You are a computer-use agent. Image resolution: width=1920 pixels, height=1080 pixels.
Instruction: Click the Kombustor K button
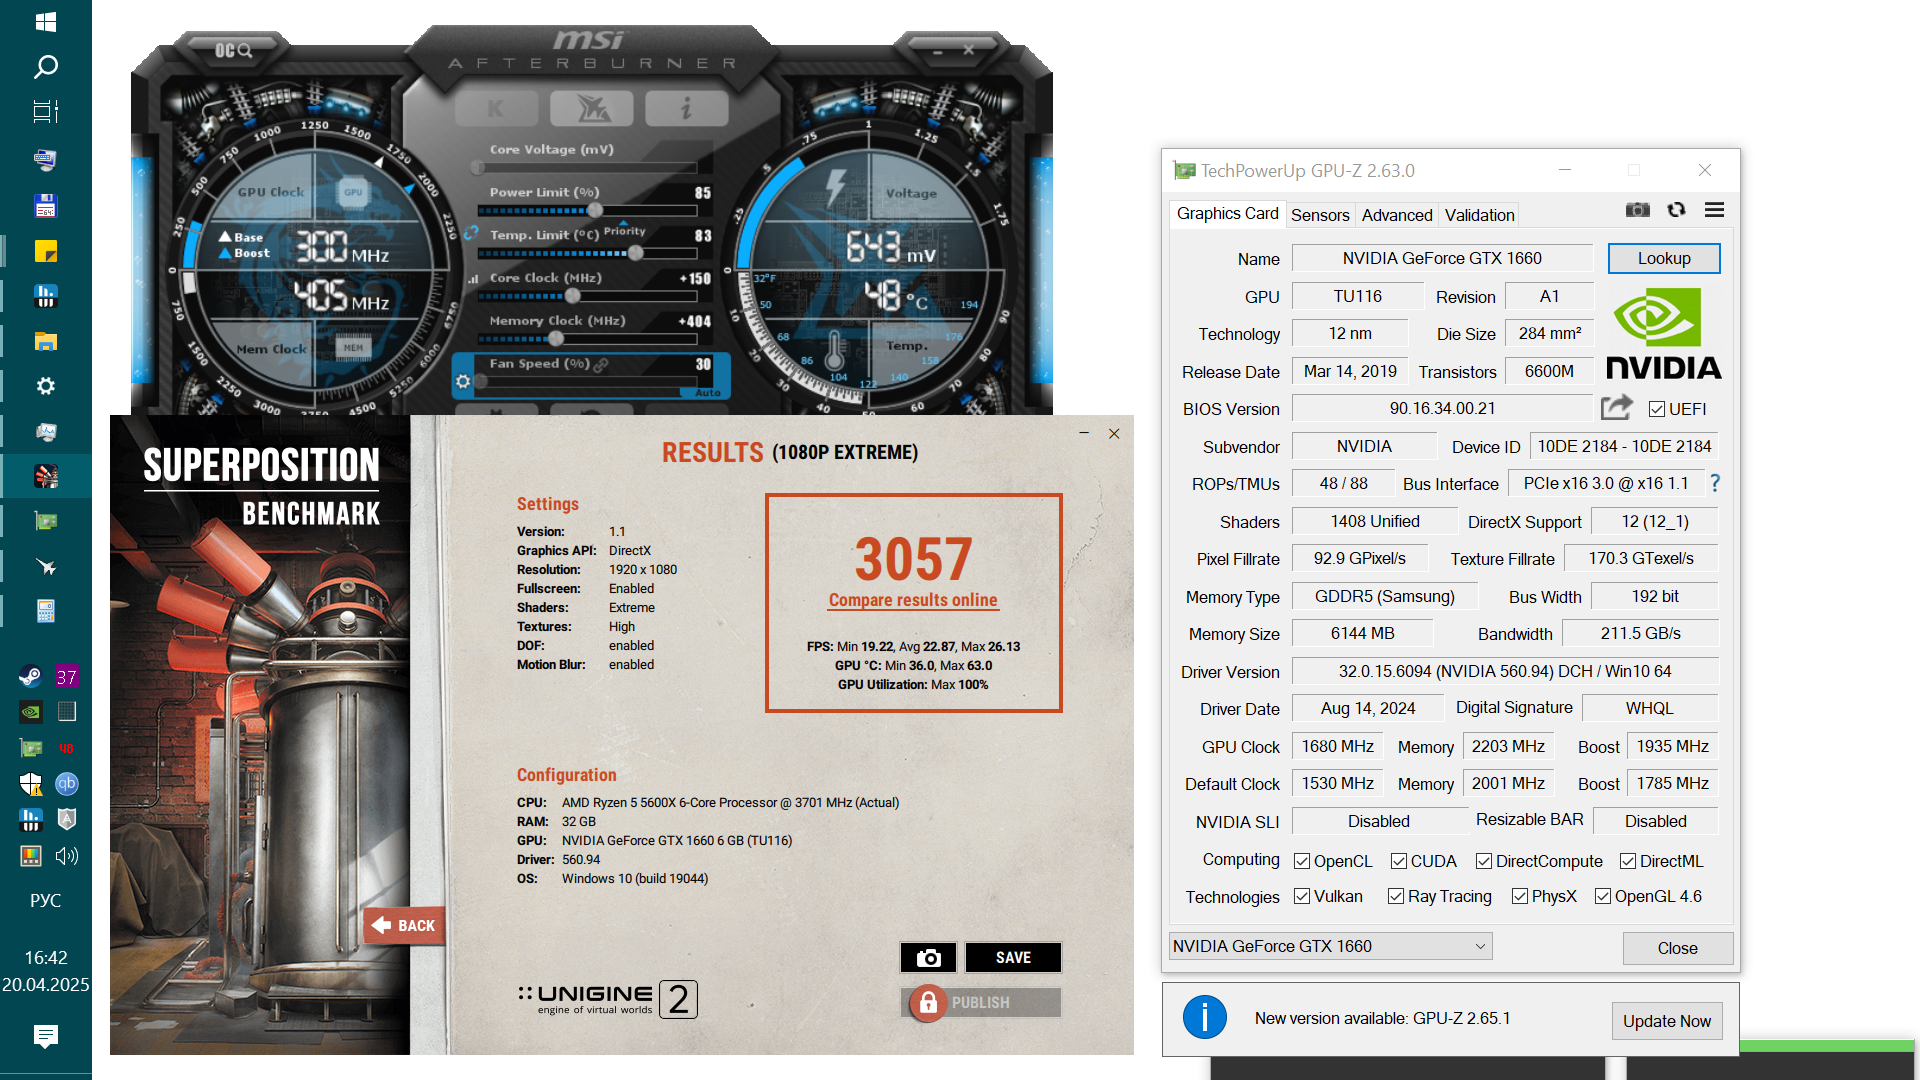click(496, 108)
